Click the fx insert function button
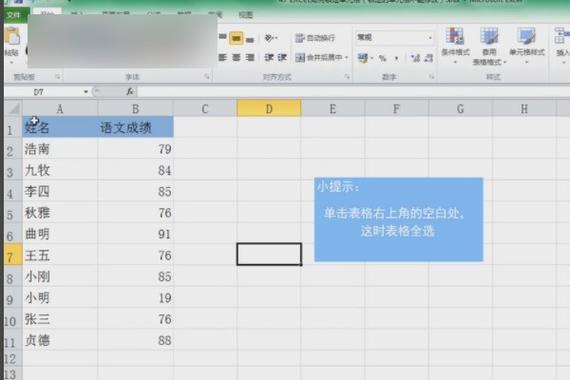 [130, 92]
